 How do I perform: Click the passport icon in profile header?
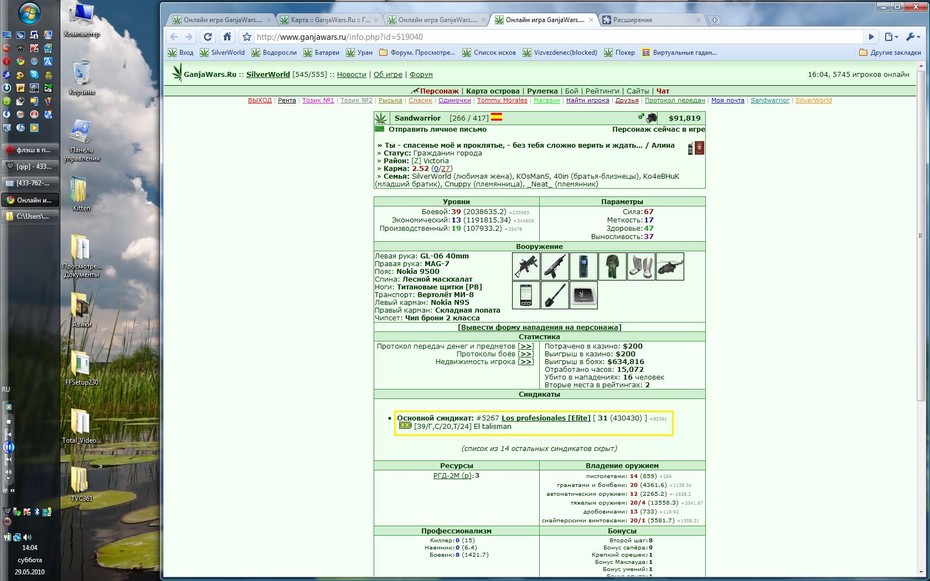[699, 148]
